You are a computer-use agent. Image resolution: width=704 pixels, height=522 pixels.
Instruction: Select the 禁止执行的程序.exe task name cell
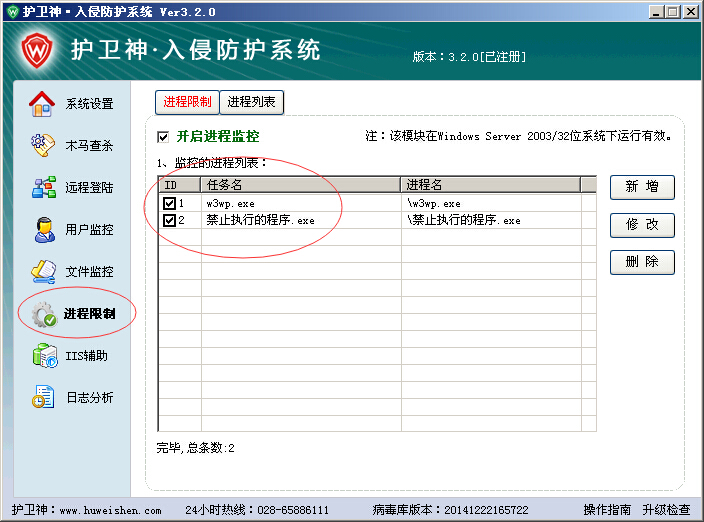click(x=301, y=220)
